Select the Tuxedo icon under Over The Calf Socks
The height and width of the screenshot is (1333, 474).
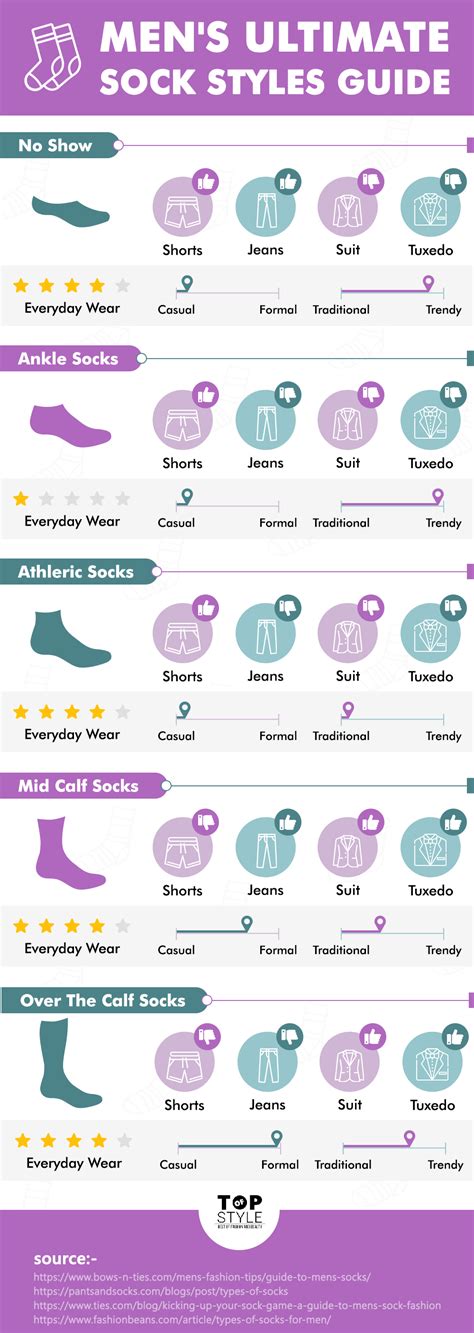click(431, 1062)
